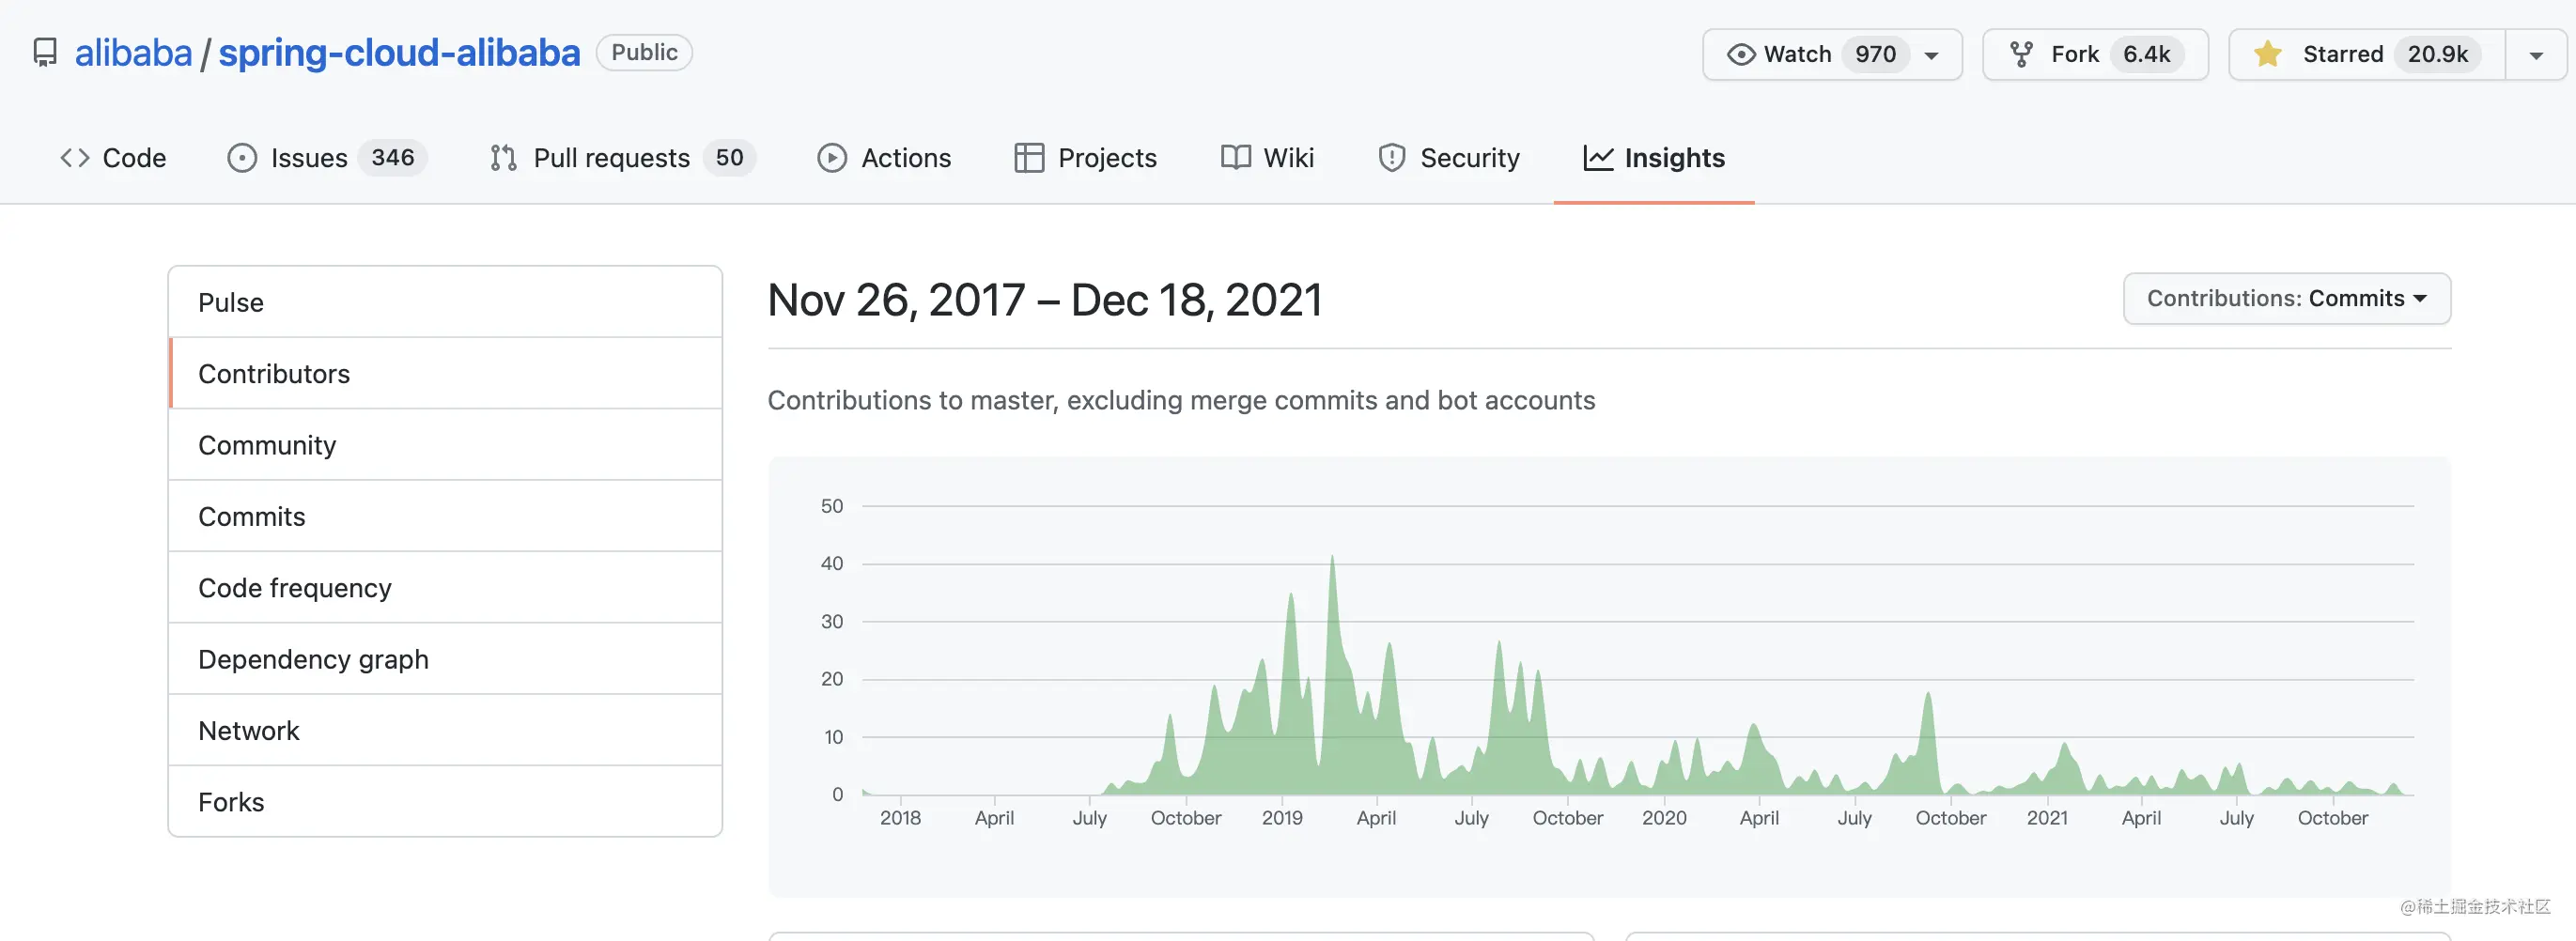Click the Insights graph icon
2576x941 pixels.
coord(1598,158)
